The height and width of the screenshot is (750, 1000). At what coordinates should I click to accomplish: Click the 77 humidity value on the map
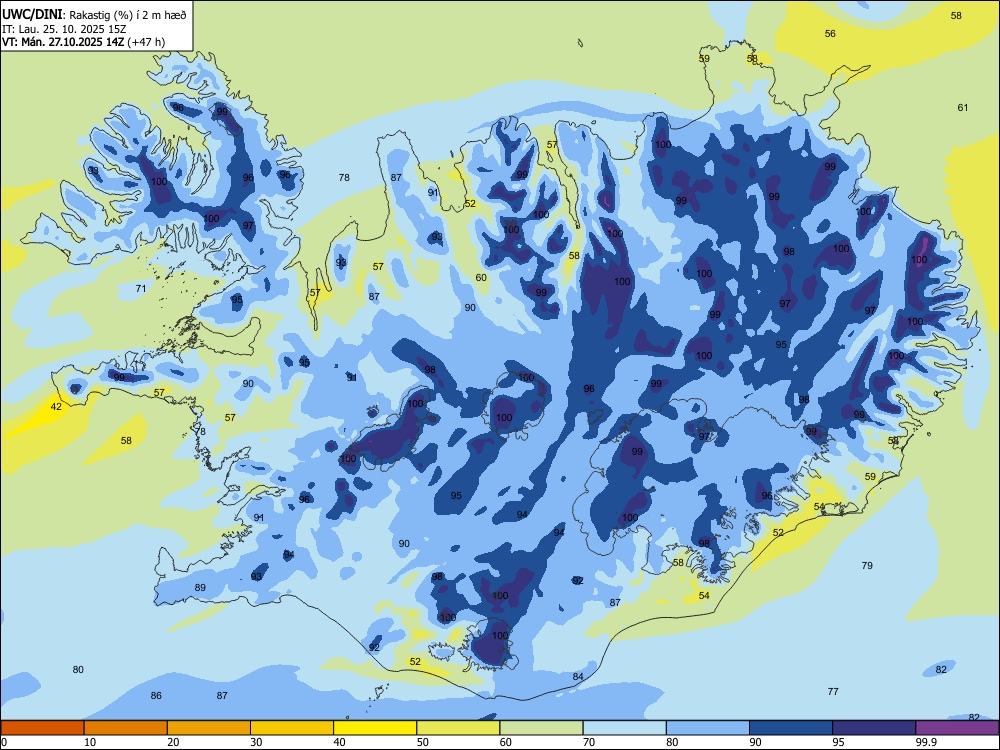[833, 692]
